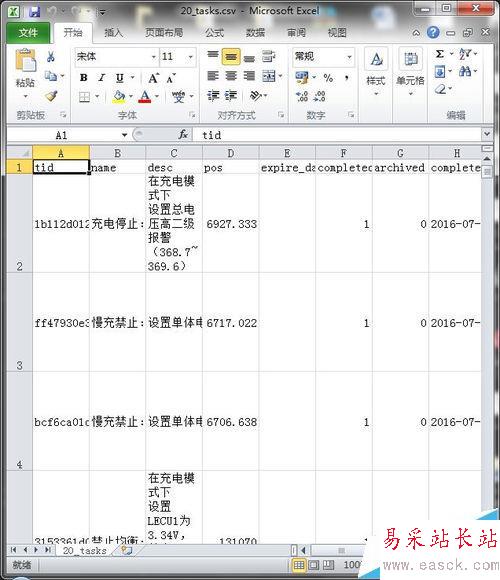Select the Format Painter brush
Image resolution: width=500 pixels, height=580 pixels.
[x=51, y=96]
